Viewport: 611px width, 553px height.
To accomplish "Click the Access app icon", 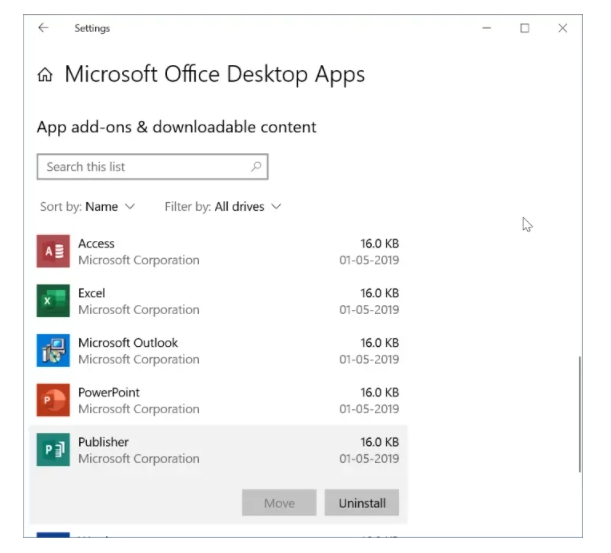I will (53, 251).
